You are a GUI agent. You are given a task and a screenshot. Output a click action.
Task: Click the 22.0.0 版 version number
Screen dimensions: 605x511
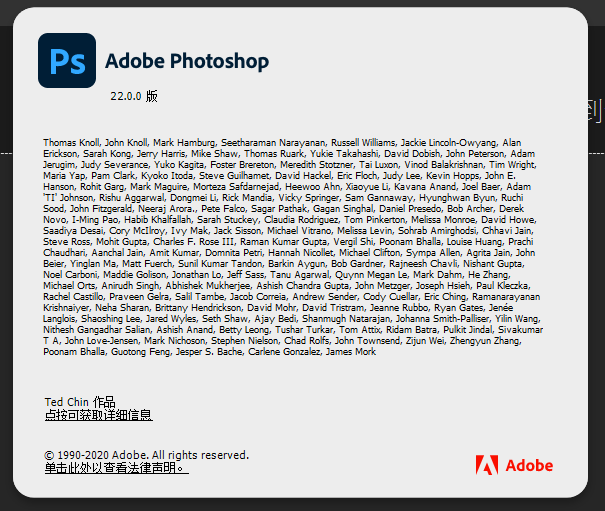point(134,97)
